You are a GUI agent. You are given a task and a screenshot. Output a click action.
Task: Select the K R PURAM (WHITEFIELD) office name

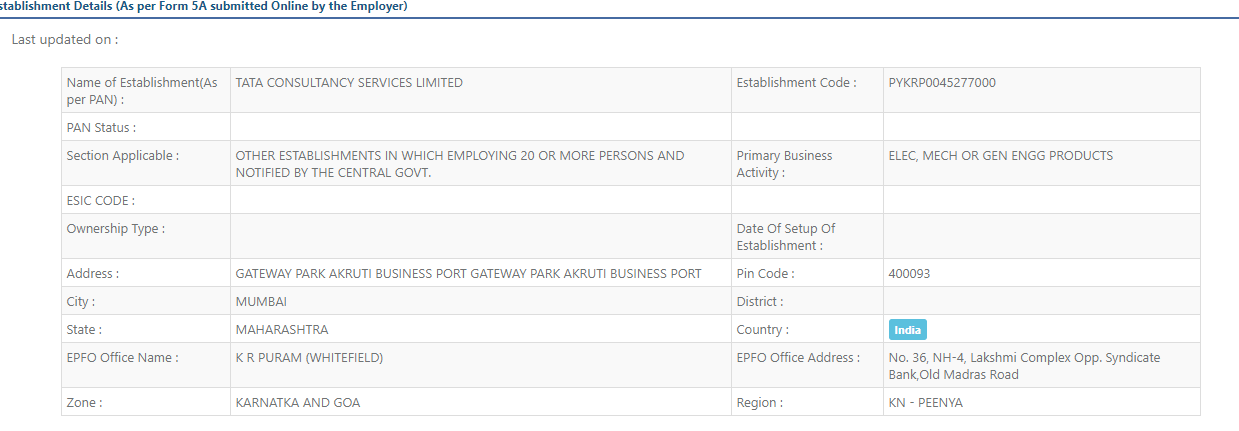(309, 357)
